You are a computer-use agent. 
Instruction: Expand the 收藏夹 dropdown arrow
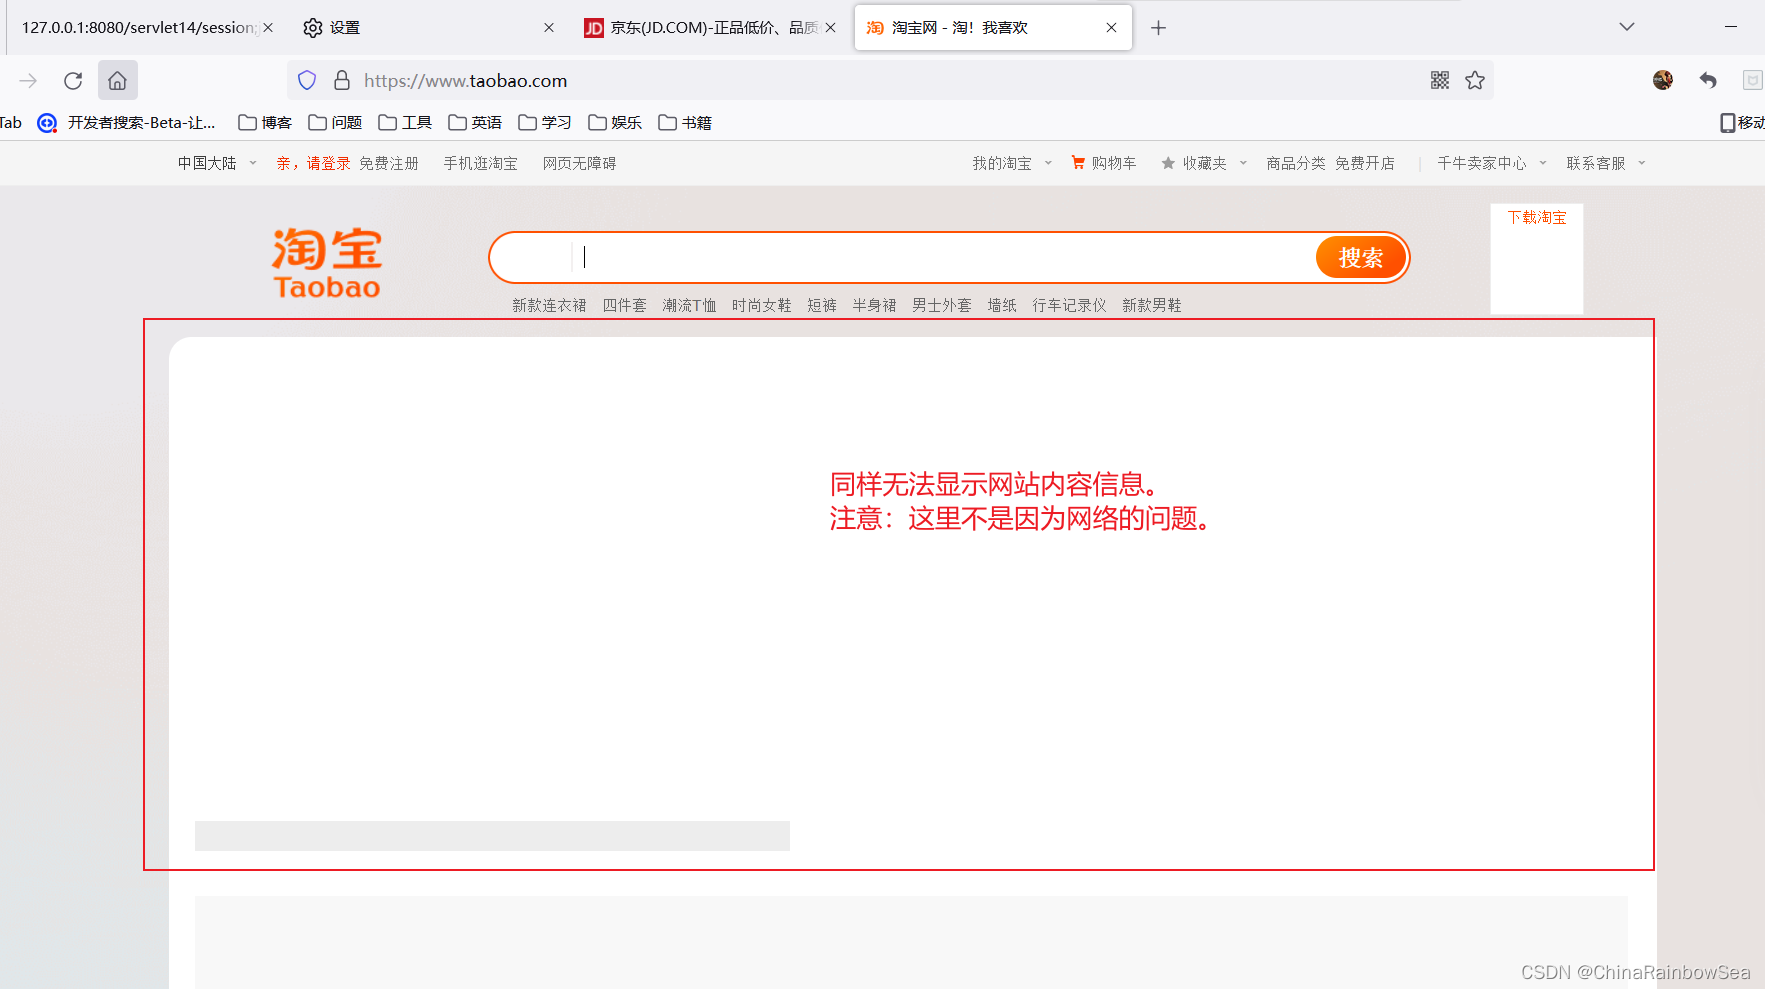pos(1243,163)
